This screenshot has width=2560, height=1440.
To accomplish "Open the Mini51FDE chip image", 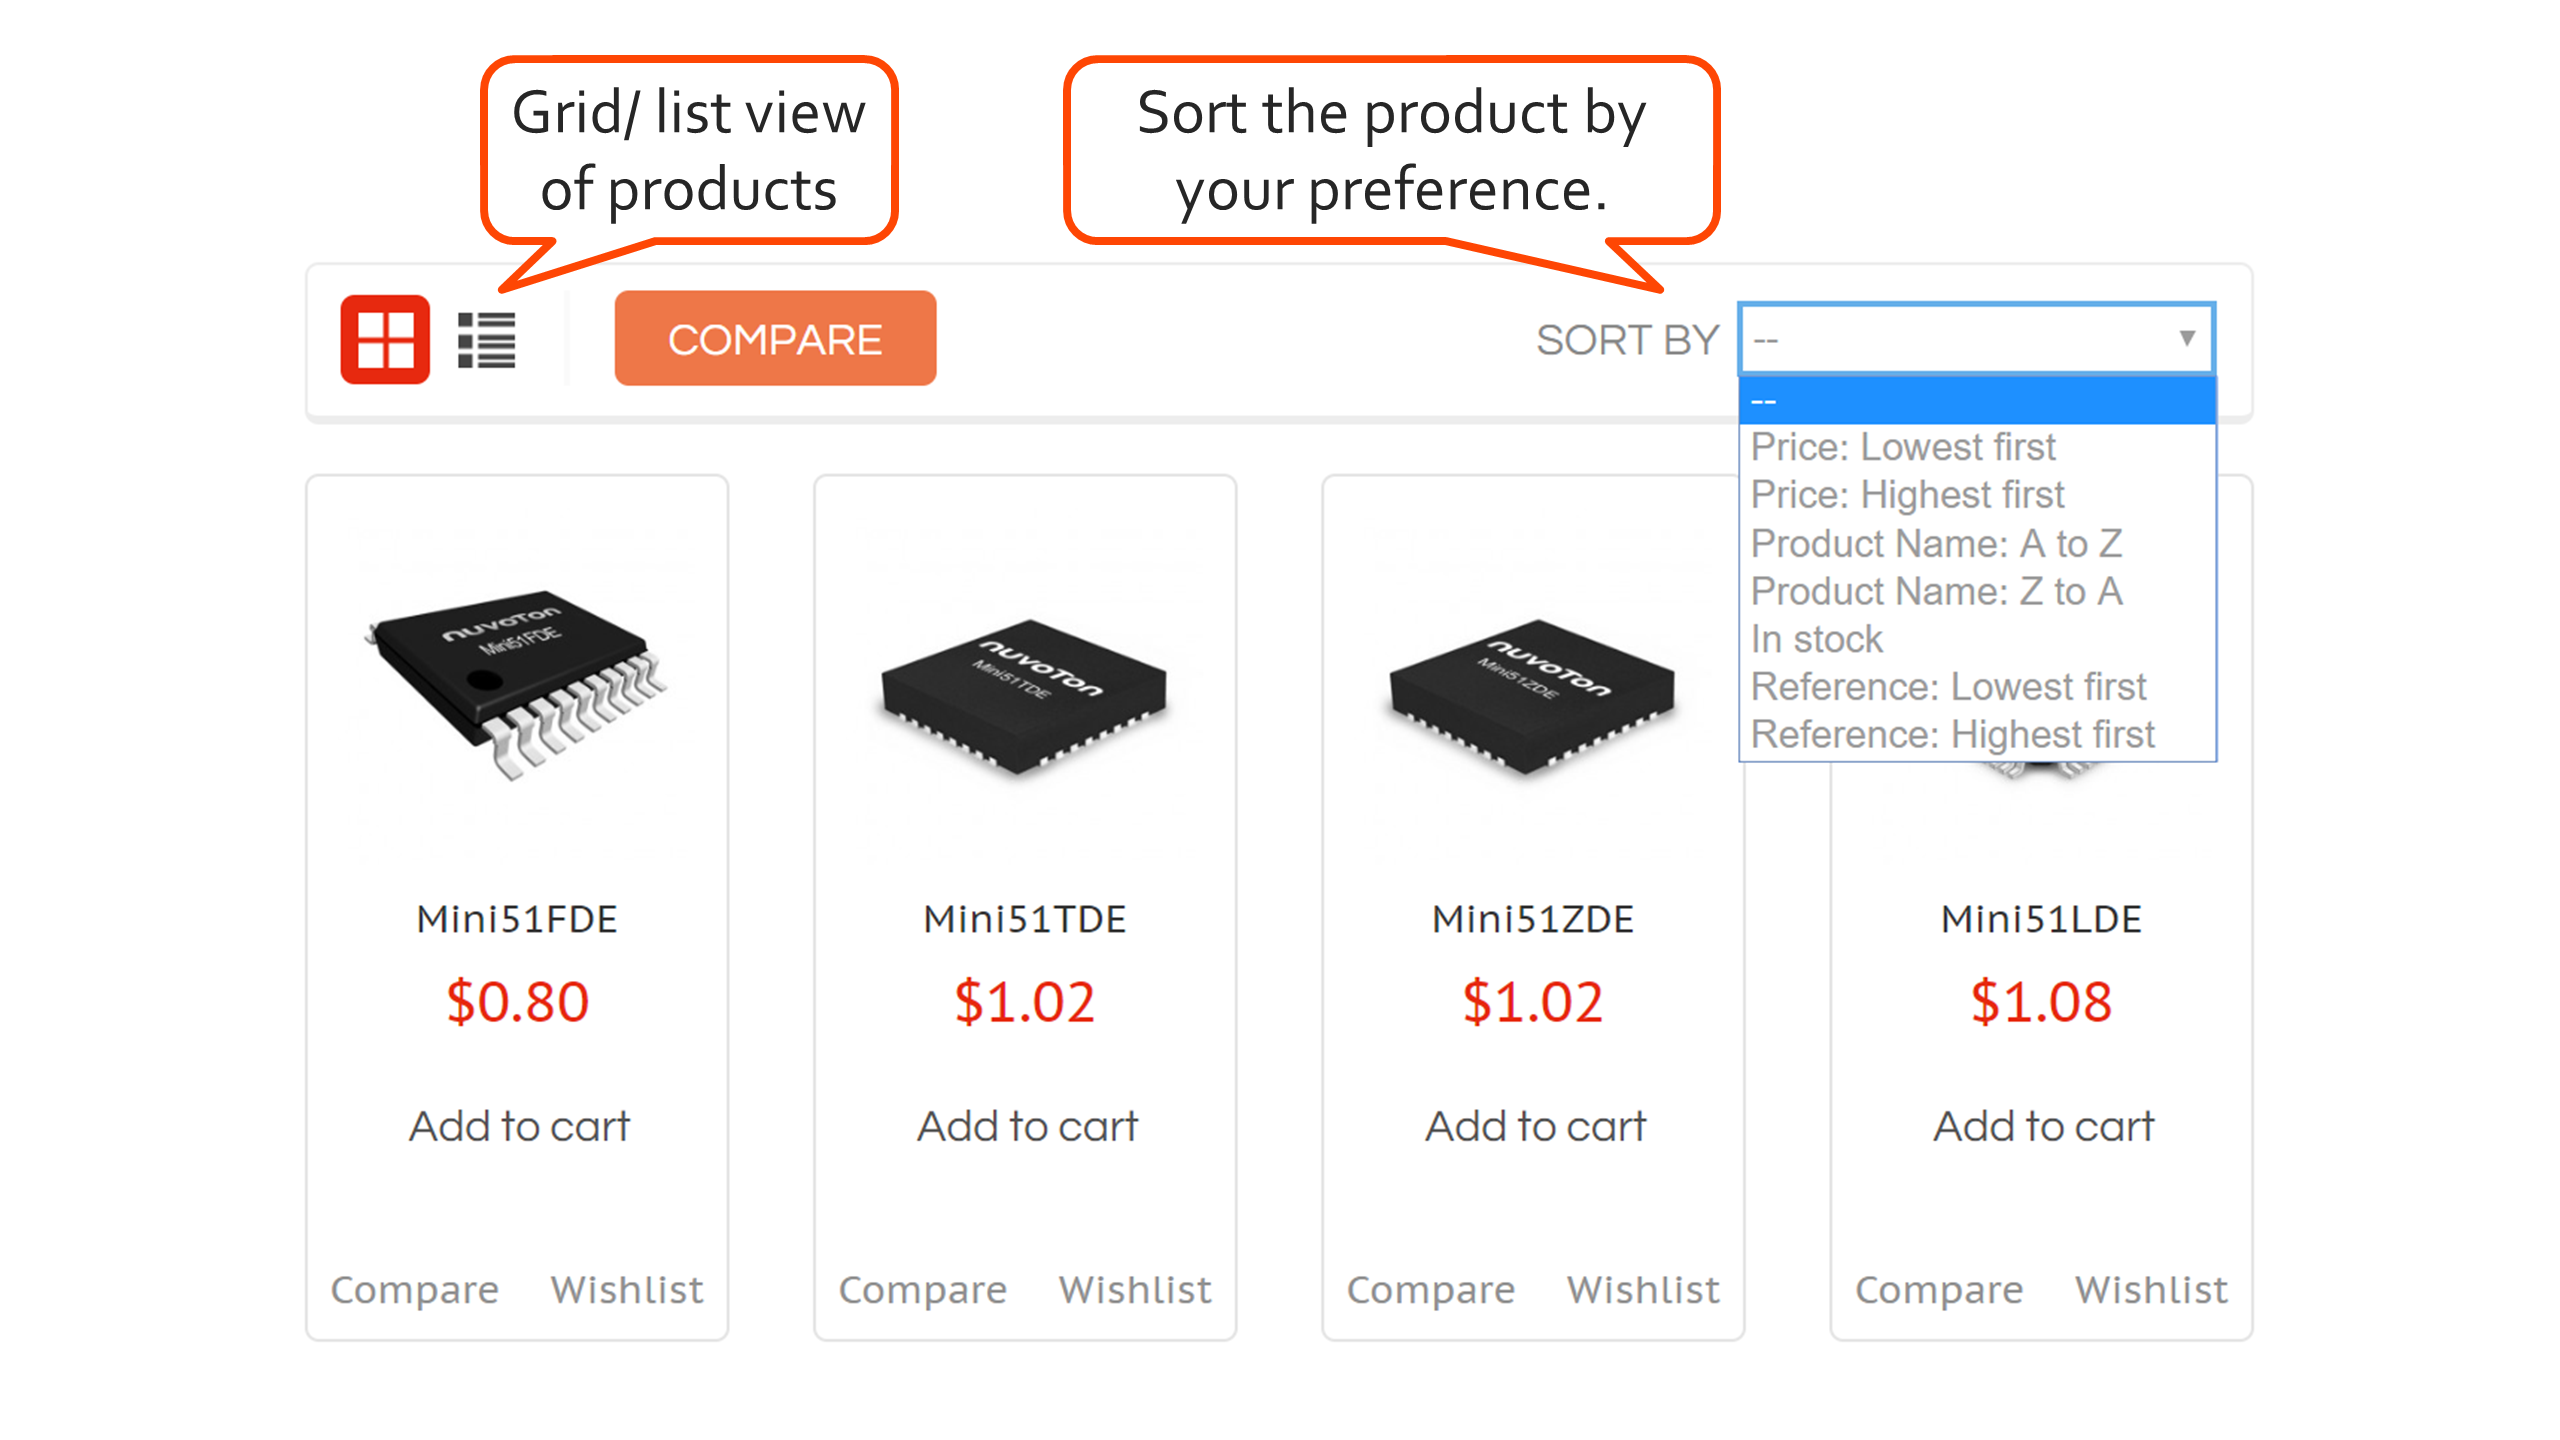I will tap(517, 682).
